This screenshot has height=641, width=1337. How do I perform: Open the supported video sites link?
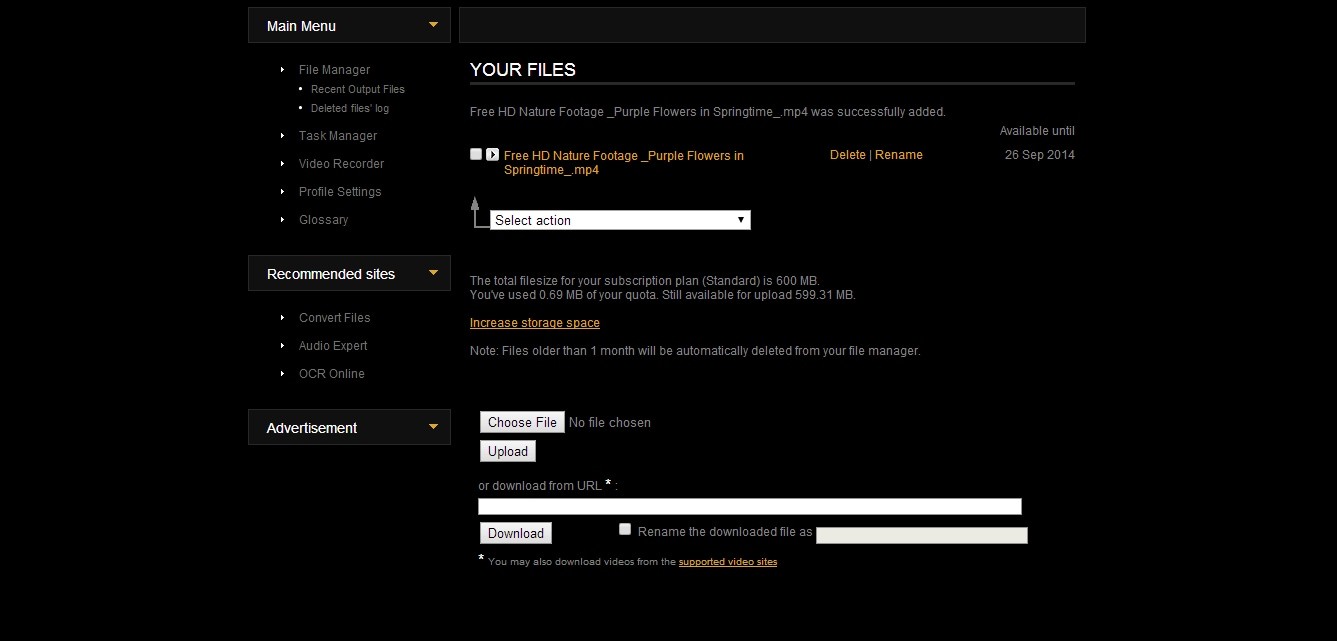pos(727,562)
